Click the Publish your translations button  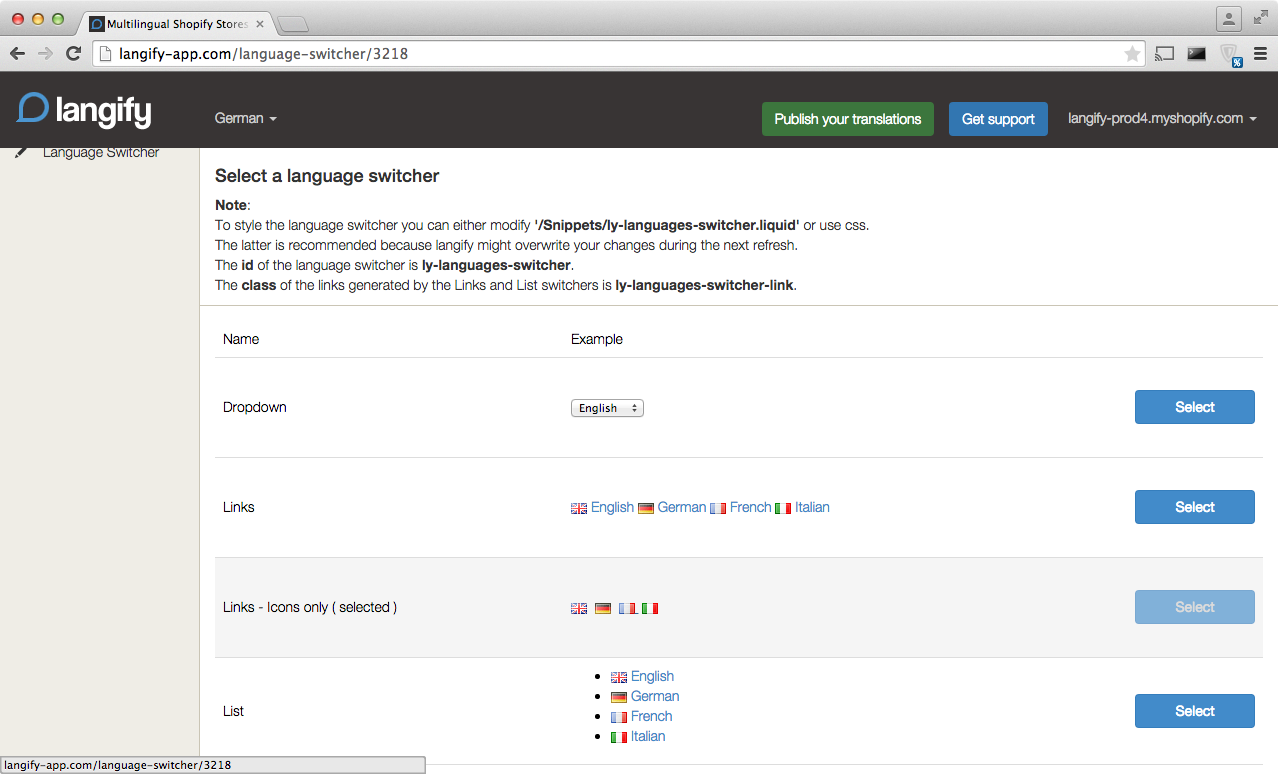847,118
